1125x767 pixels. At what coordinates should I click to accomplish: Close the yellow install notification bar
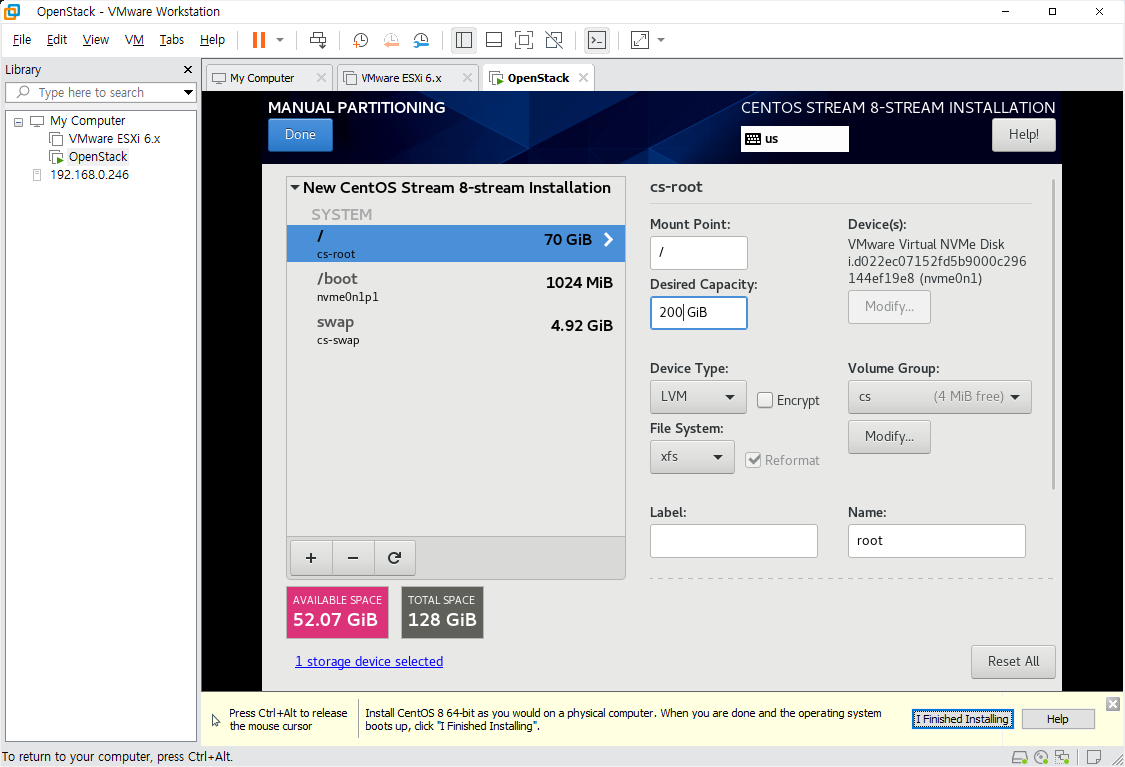1112,704
